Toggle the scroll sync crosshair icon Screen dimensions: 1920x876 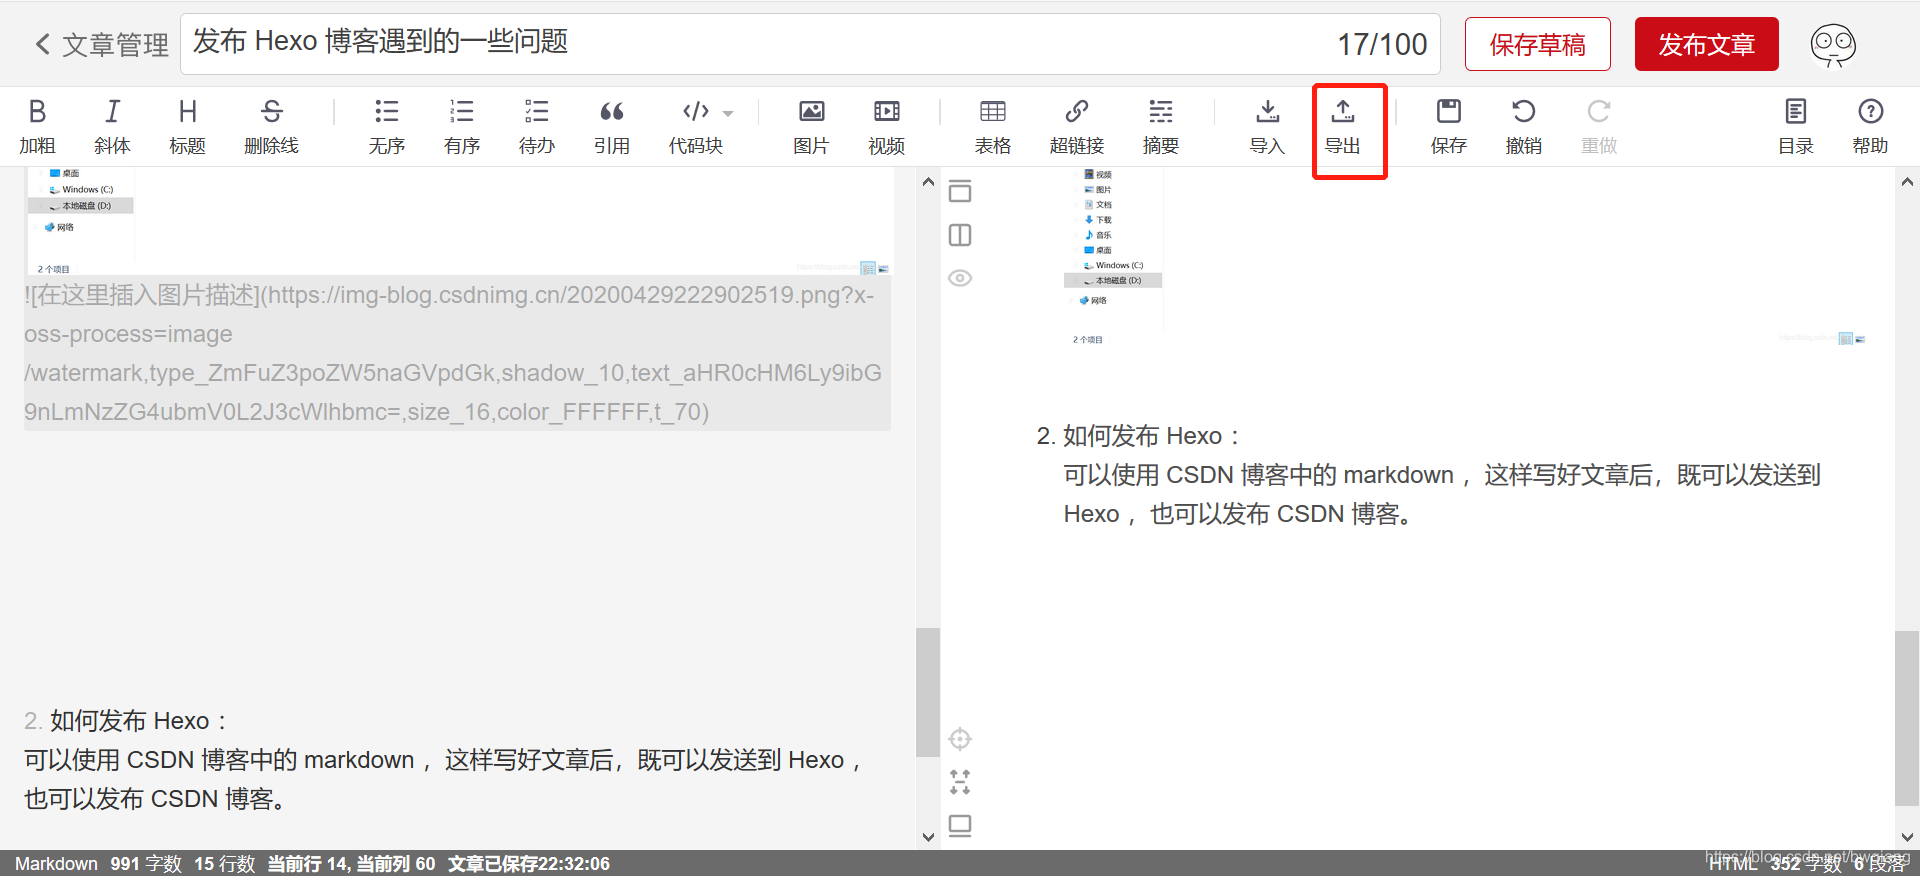pyautogui.click(x=960, y=739)
